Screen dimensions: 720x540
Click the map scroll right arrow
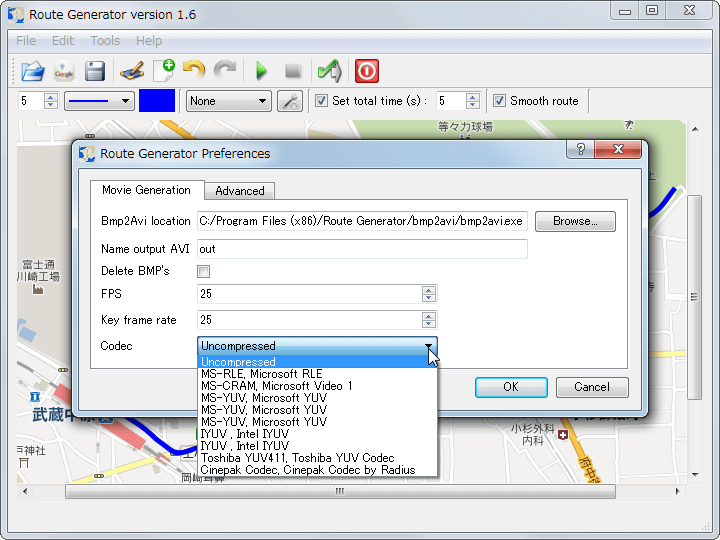[678, 491]
